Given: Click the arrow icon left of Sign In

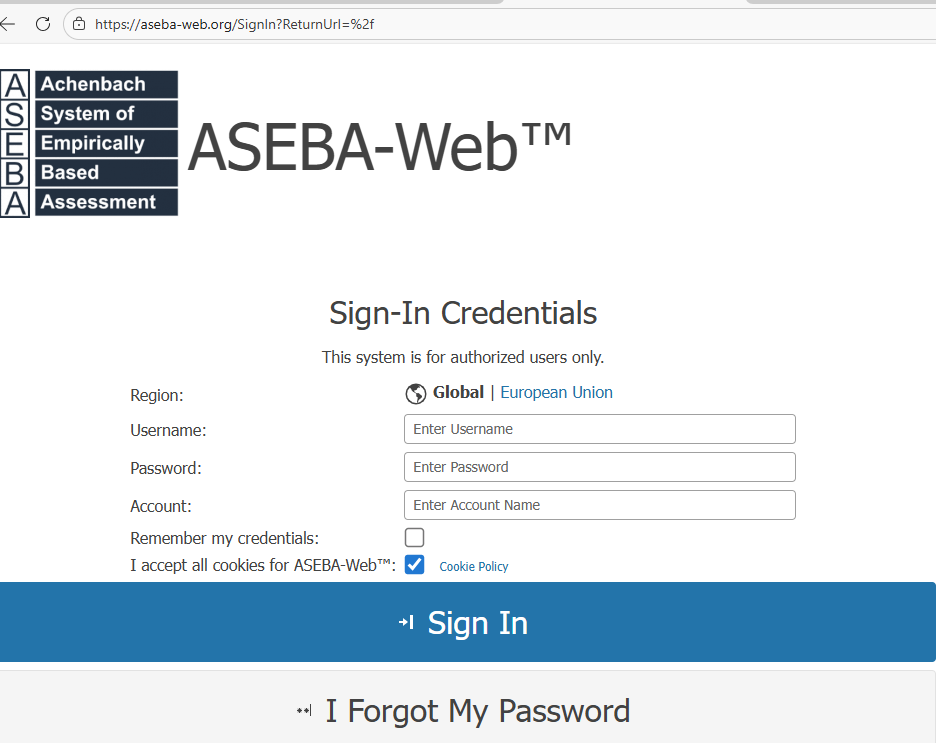Looking at the screenshot, I should coord(406,623).
